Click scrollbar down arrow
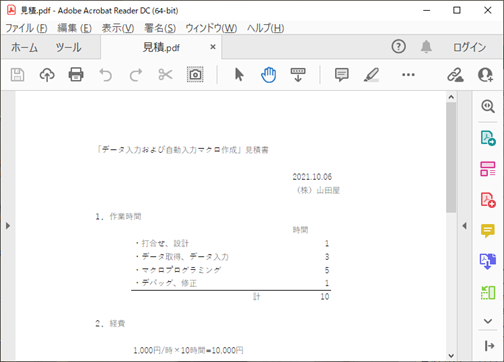This screenshot has width=504, height=362. [x=451, y=356]
